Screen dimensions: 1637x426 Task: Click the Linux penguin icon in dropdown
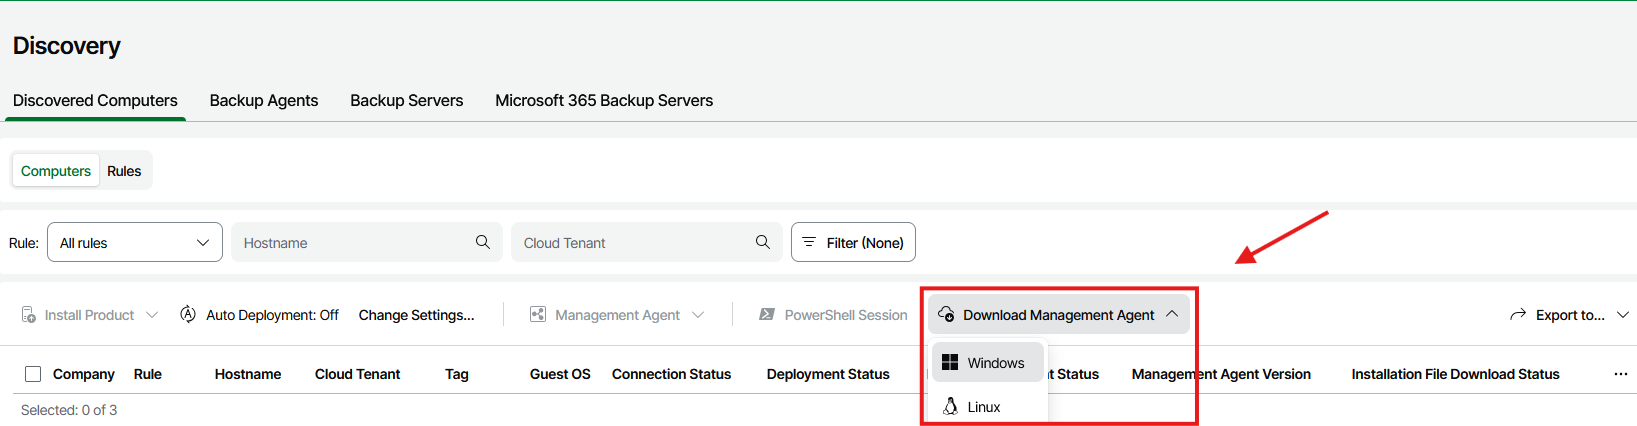(950, 406)
